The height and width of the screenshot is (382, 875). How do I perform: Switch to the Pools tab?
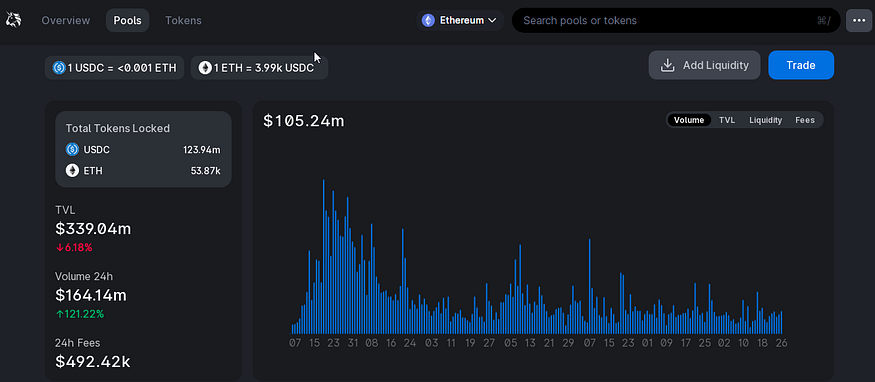click(x=127, y=21)
